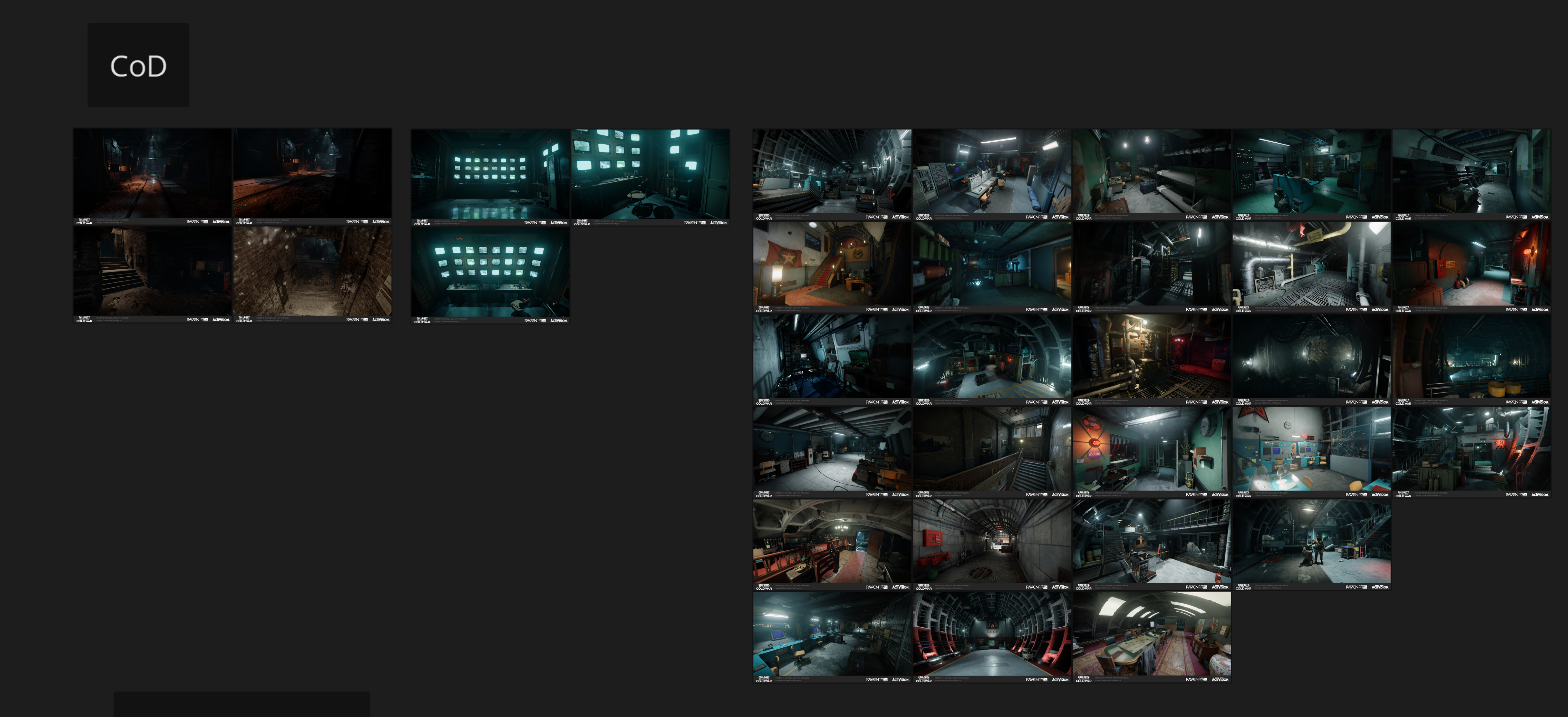Image resolution: width=1568 pixels, height=717 pixels.
Task: Choose concrete tunnel with red wall box
Action: click(992, 545)
